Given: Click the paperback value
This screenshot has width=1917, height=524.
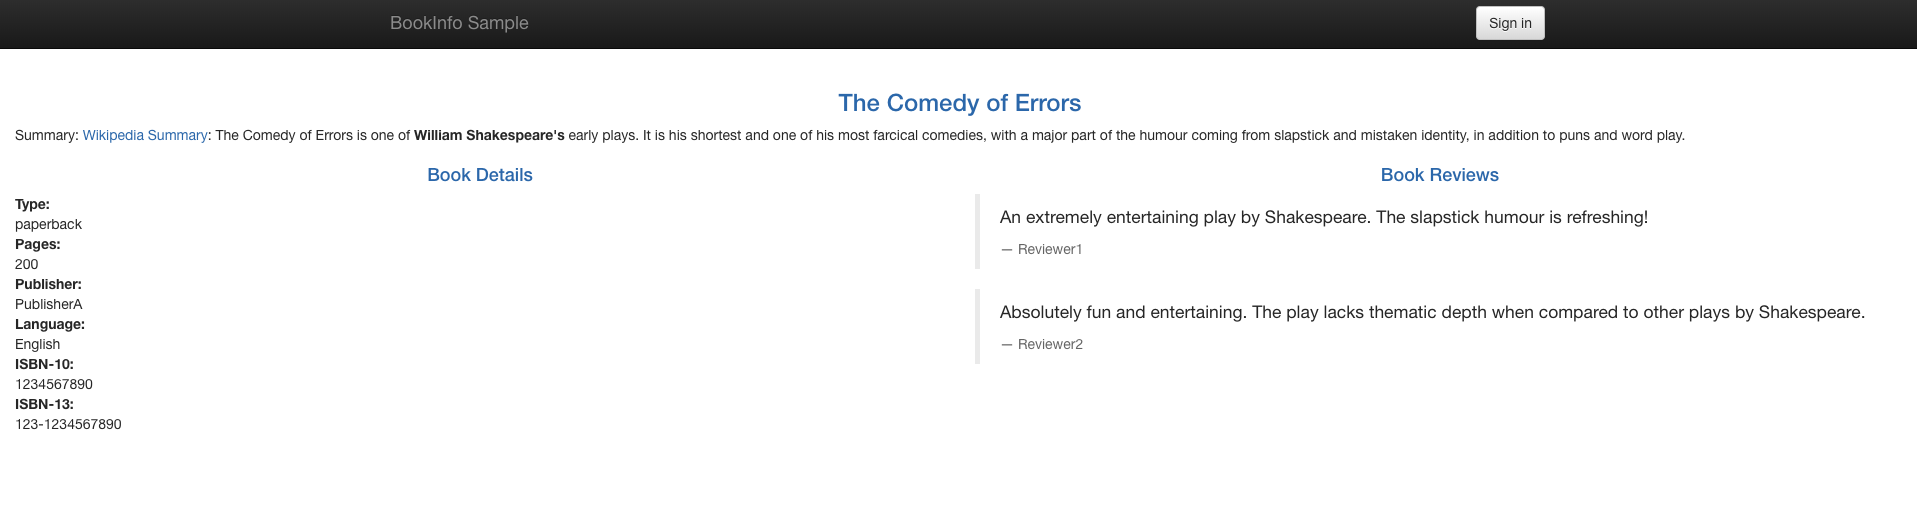Looking at the screenshot, I should click(x=48, y=224).
